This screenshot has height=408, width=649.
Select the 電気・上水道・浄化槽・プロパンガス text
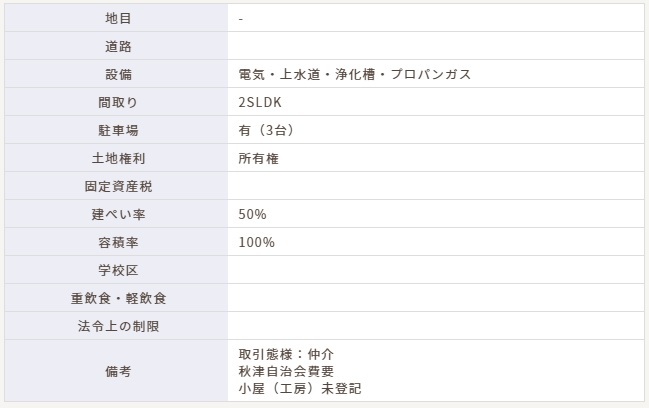[x=355, y=74]
